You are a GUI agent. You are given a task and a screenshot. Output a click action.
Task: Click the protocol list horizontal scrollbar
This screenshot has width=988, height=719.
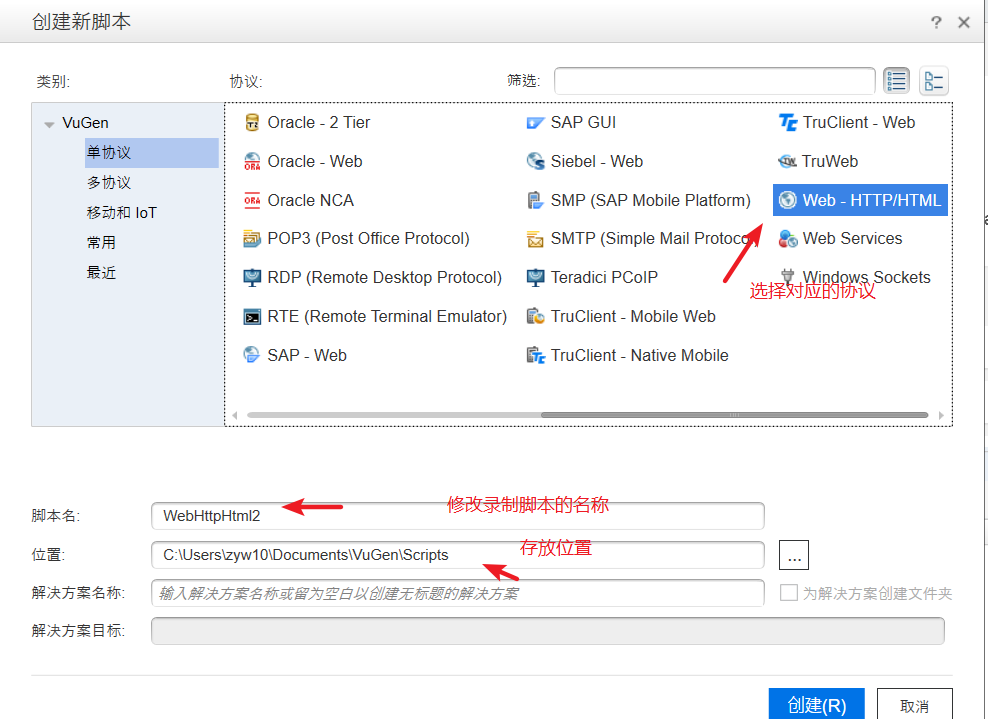tap(734, 415)
